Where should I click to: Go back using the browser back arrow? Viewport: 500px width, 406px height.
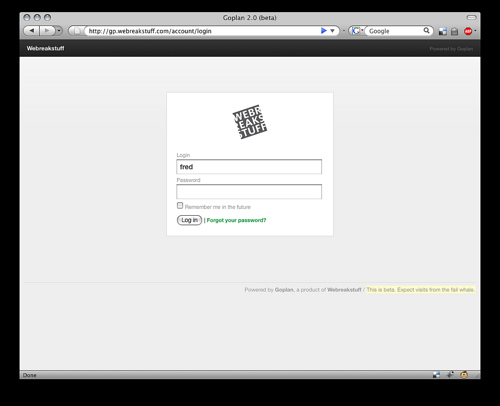pyautogui.click(x=32, y=31)
